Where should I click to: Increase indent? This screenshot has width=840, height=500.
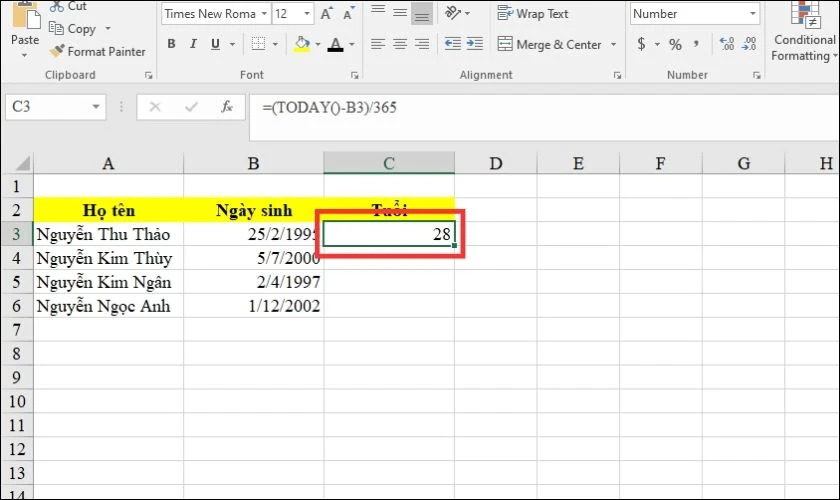(x=475, y=44)
